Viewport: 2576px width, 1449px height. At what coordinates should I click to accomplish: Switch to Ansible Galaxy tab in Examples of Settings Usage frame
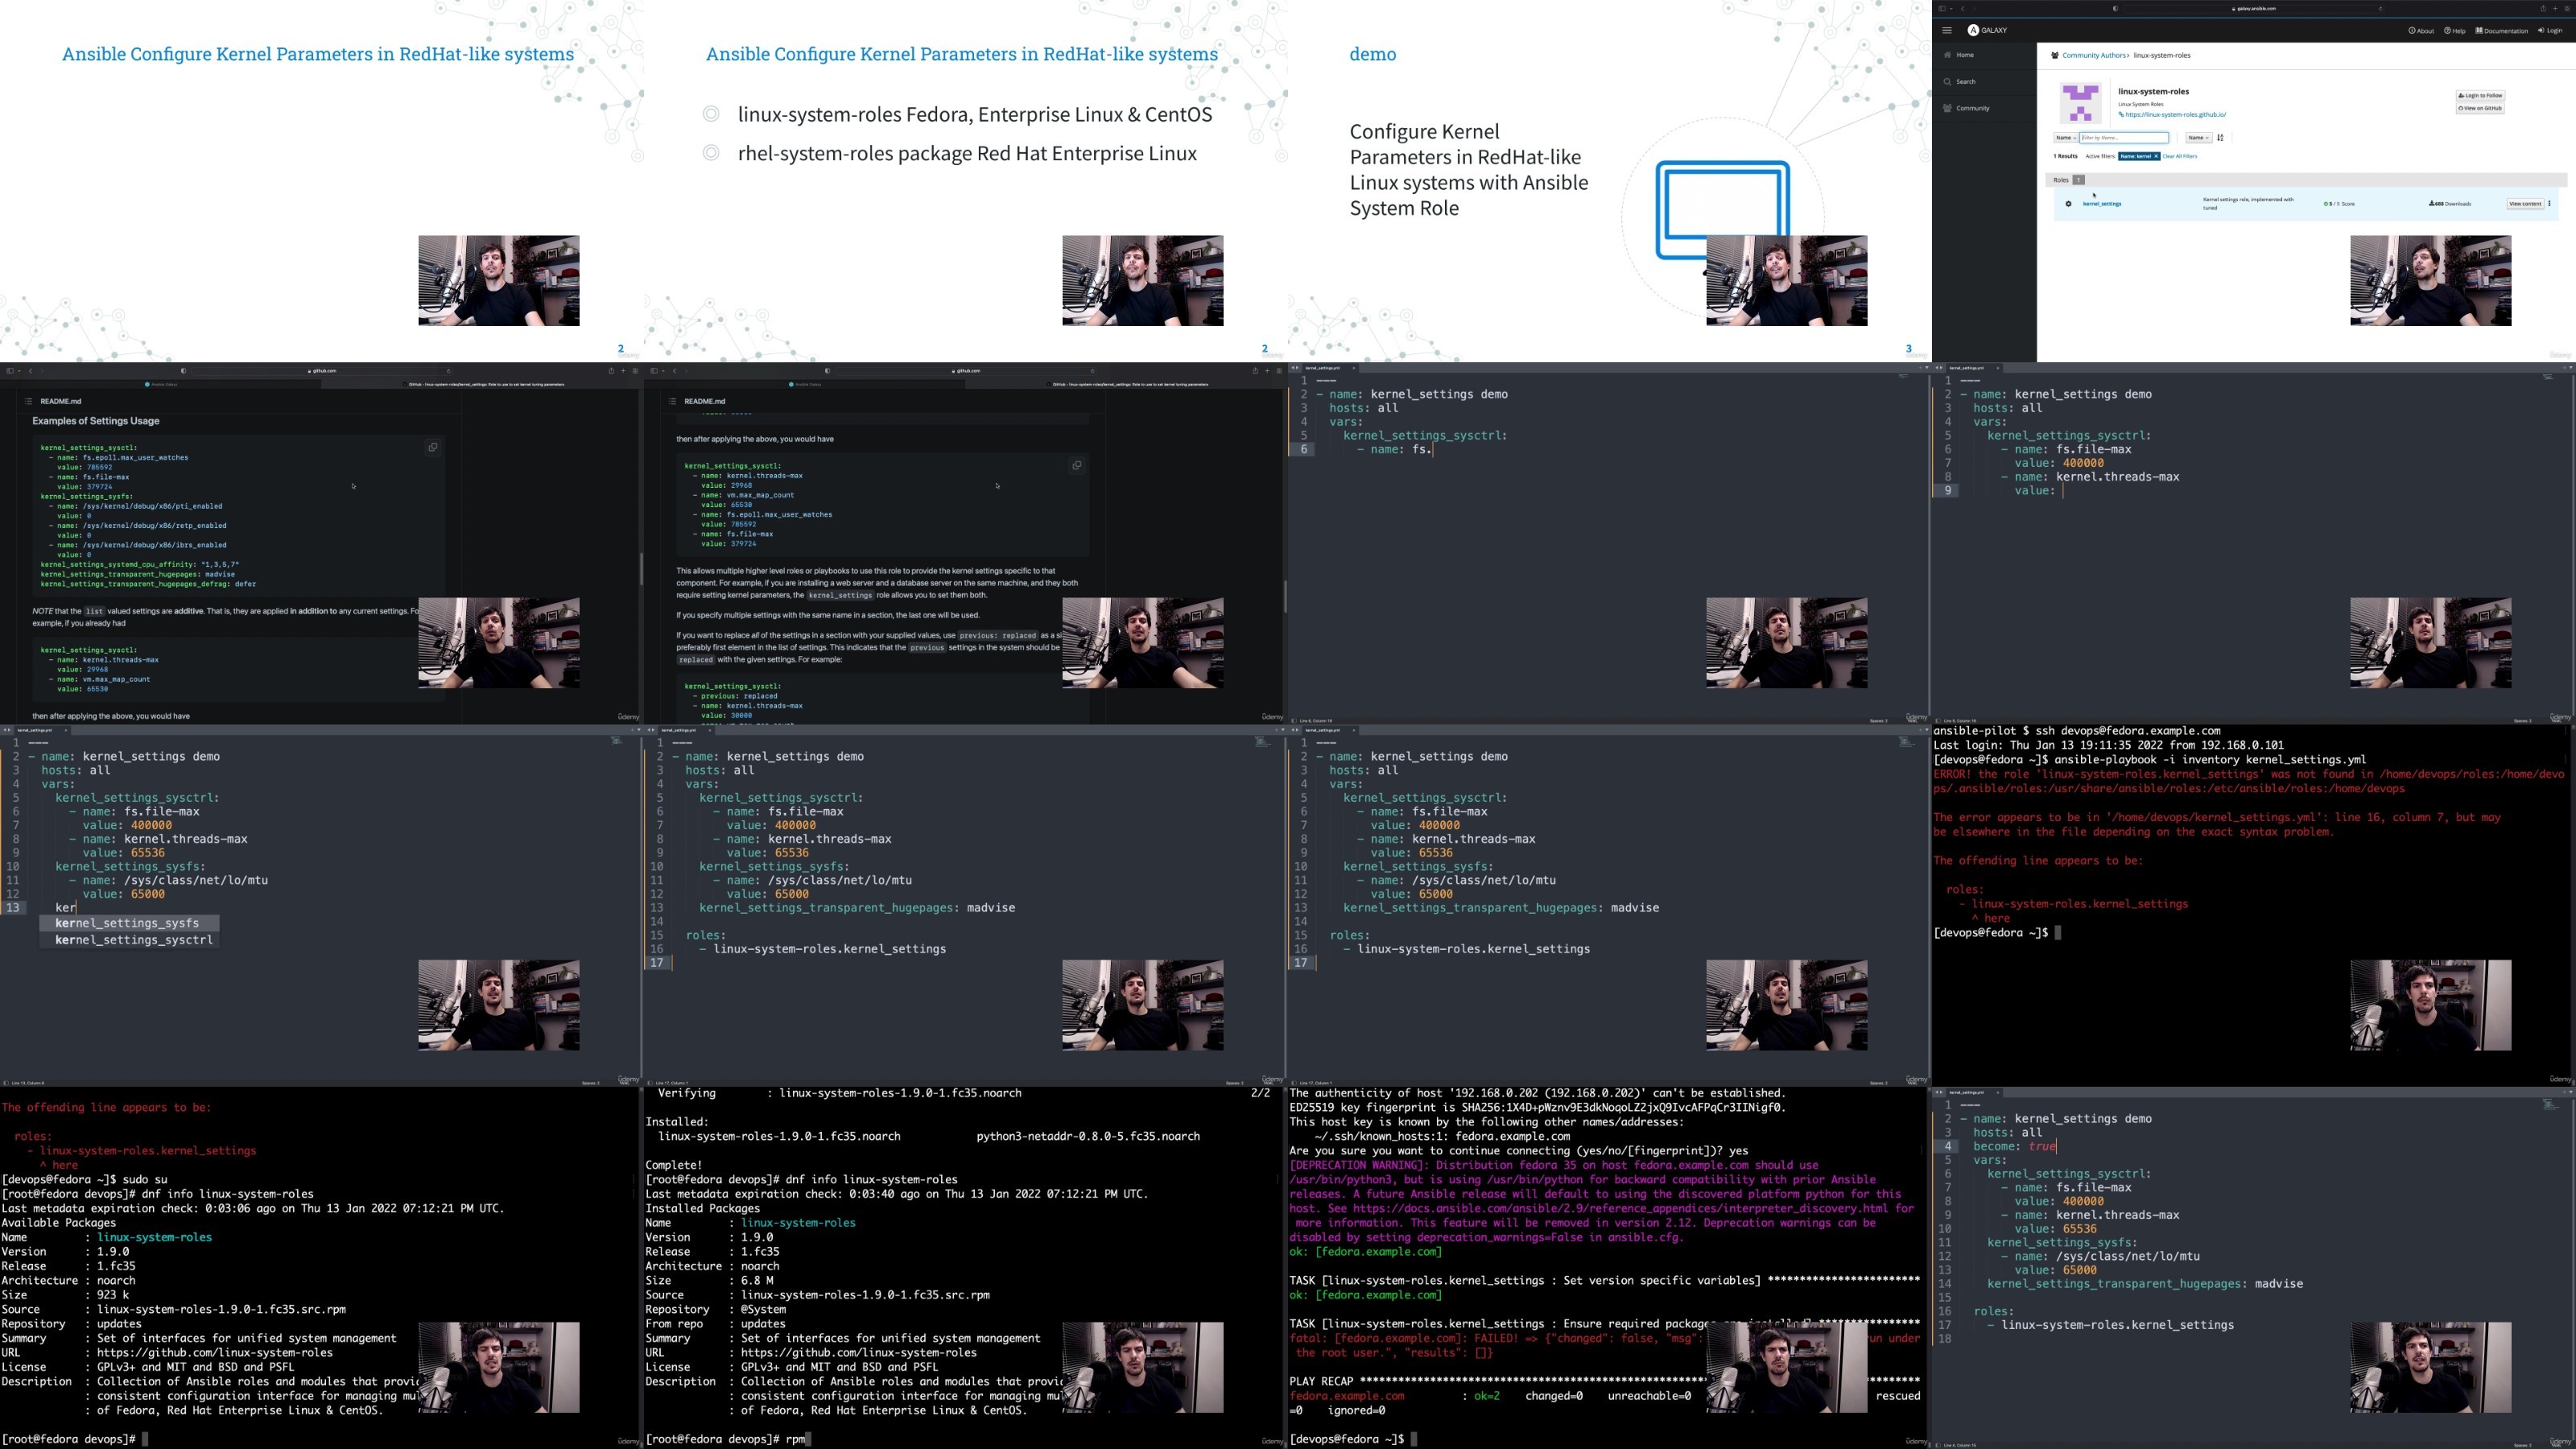click(x=161, y=385)
